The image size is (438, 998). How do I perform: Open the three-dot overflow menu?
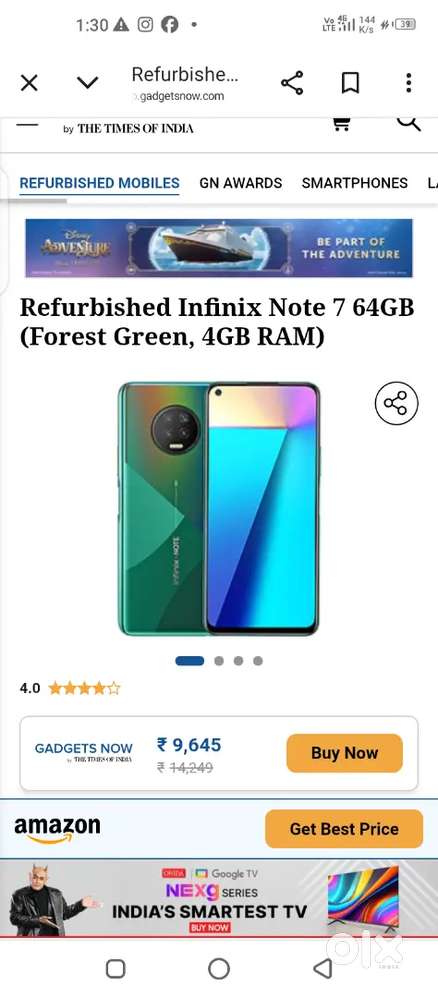(409, 83)
